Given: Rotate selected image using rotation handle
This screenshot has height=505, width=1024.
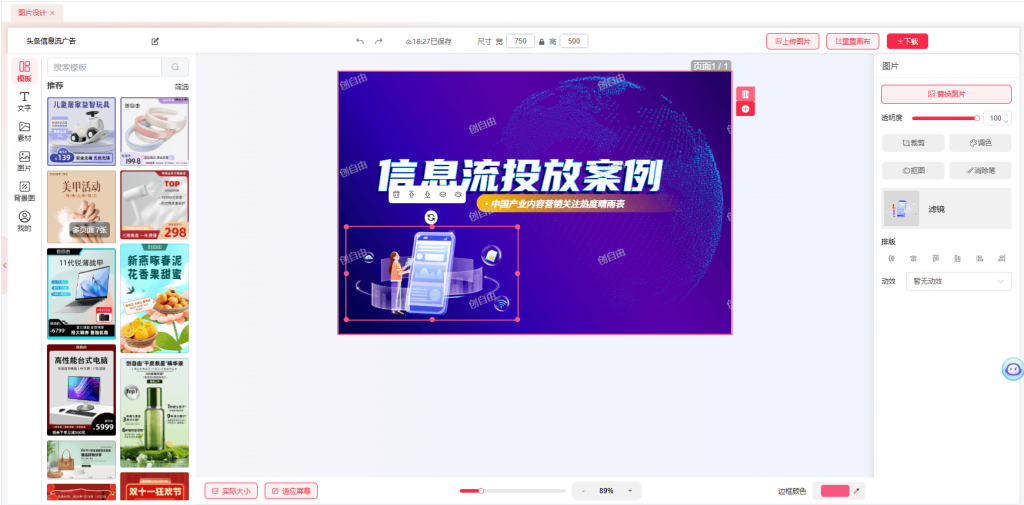Looking at the screenshot, I should tap(431, 217).
